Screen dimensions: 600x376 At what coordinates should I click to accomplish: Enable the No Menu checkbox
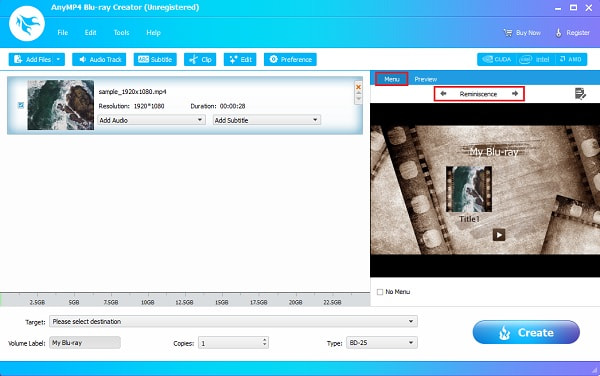click(380, 292)
